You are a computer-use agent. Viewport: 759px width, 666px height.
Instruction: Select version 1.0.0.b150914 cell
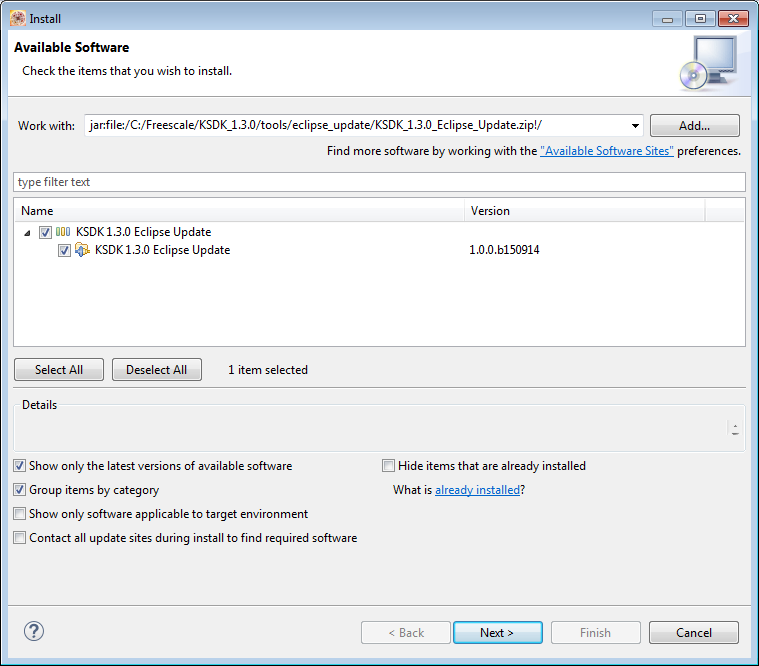pyautogui.click(x=504, y=250)
